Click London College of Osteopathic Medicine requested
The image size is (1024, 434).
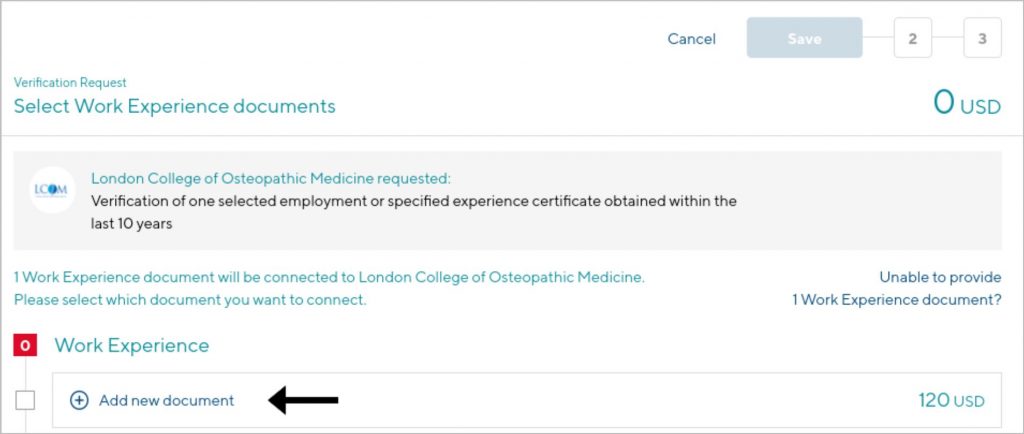pos(271,178)
